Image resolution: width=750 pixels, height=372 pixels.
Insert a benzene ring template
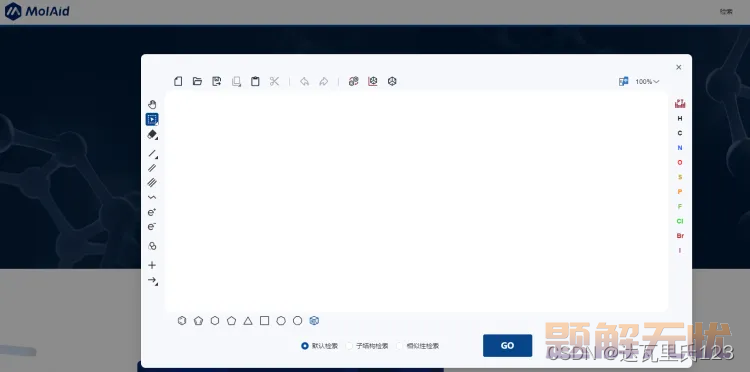[x=182, y=321]
